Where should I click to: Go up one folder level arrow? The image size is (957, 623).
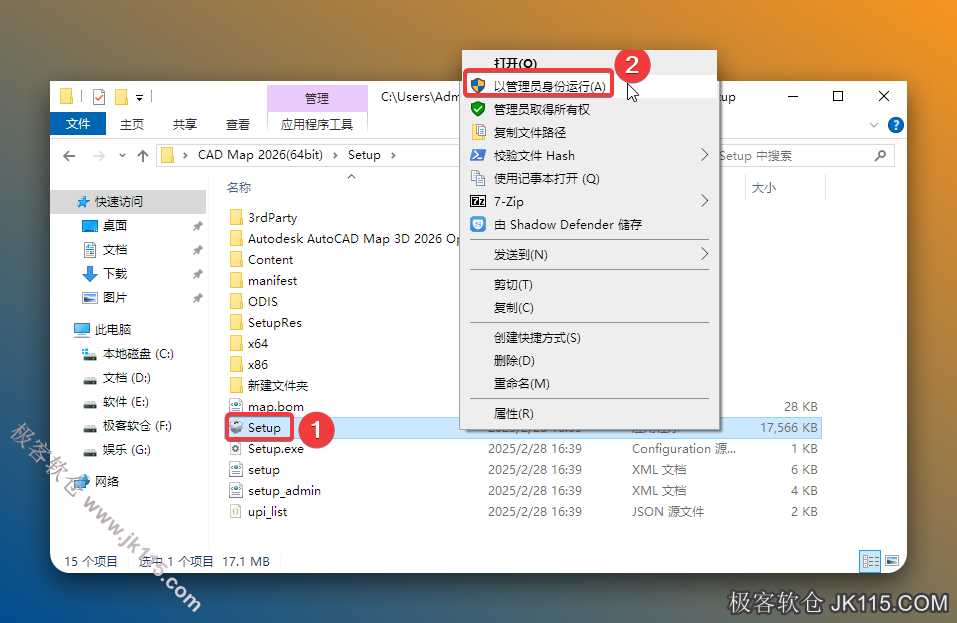tap(143, 156)
